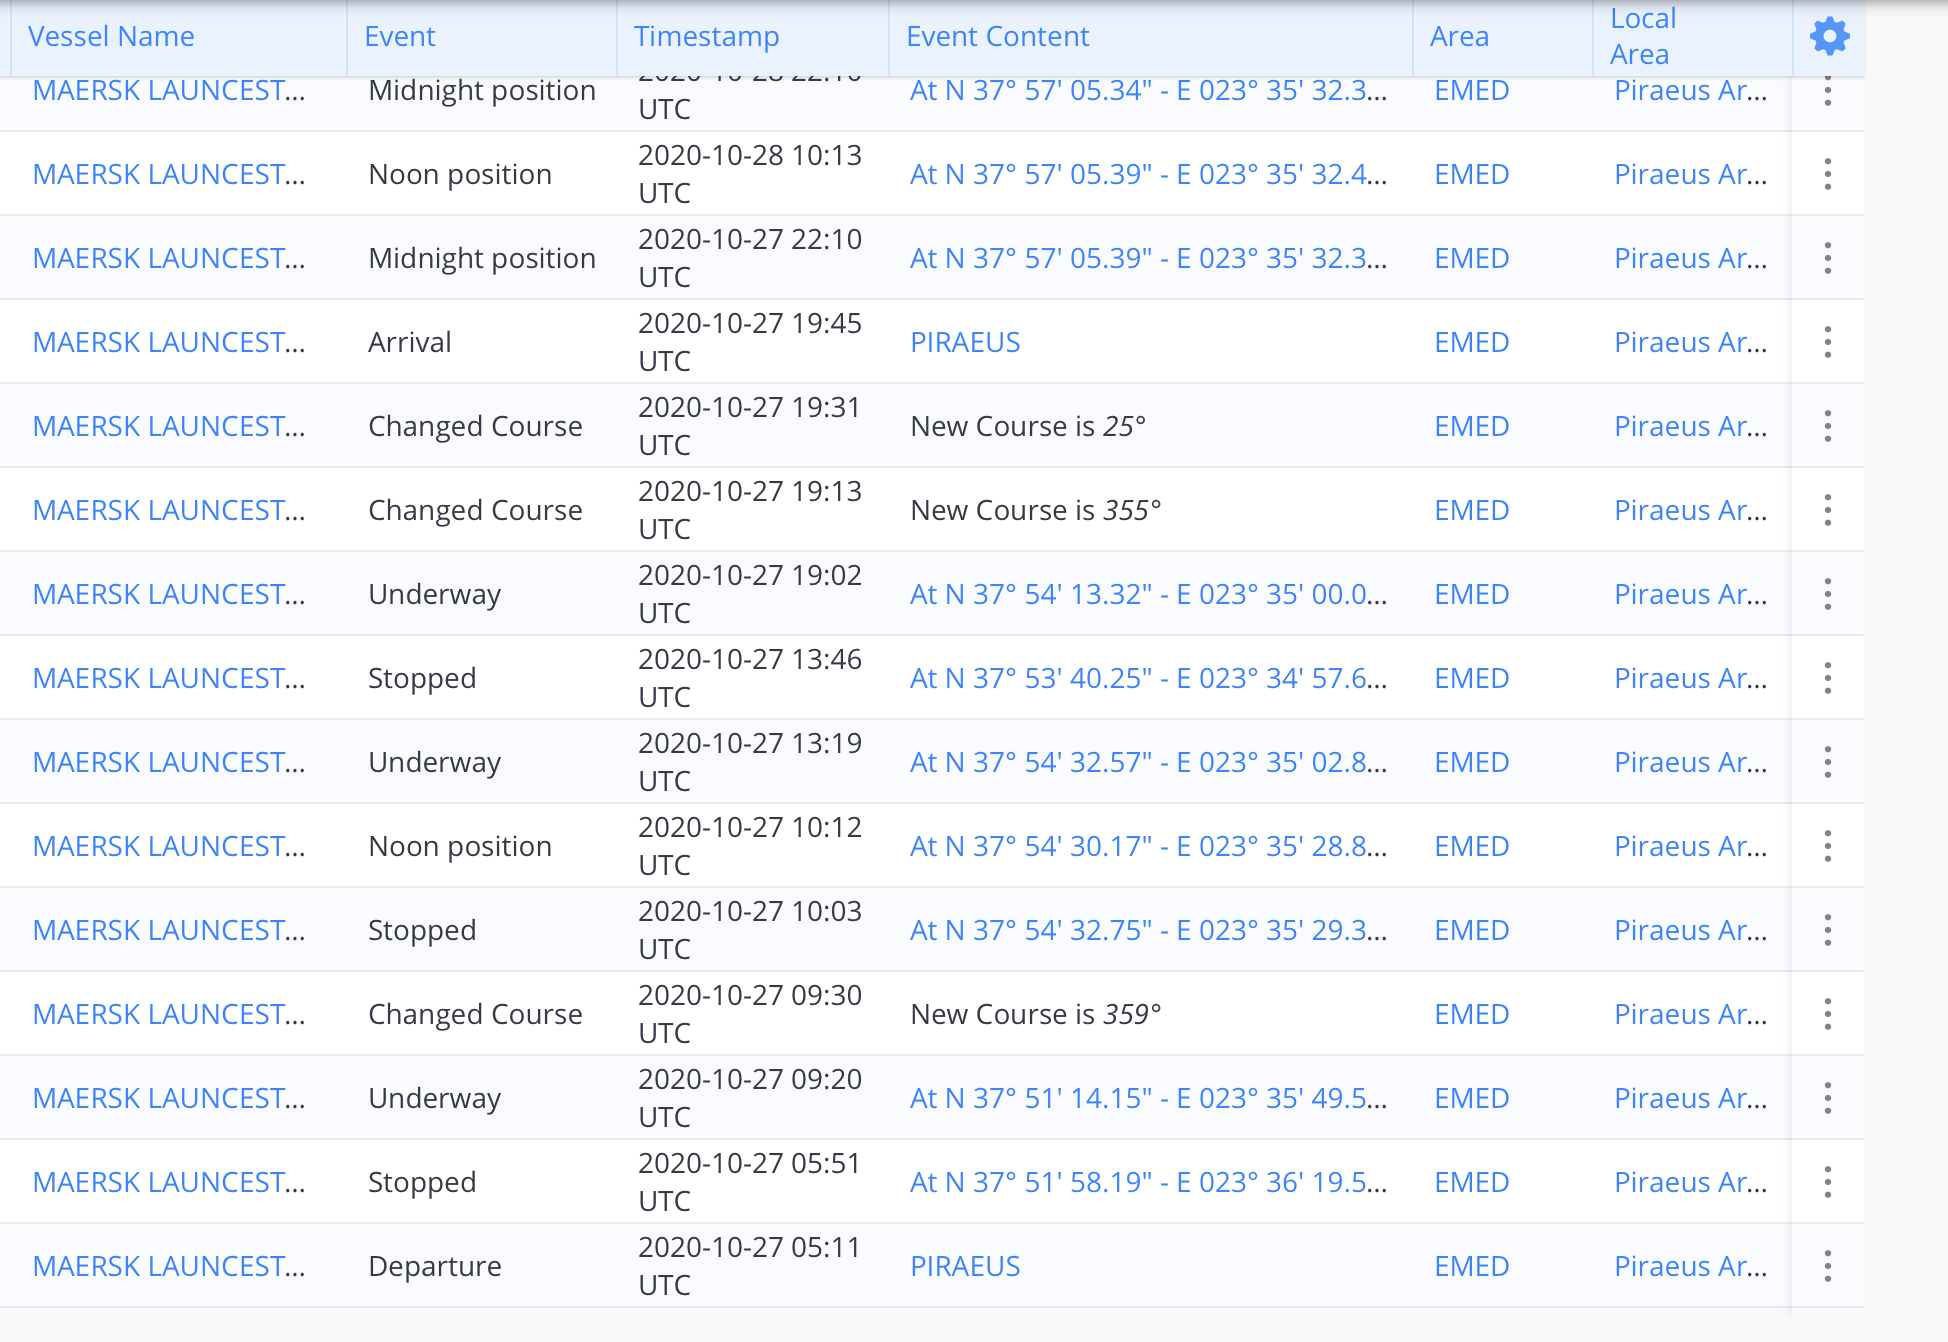
Task: Open the three-dot menu for the Departure row
Action: (1828, 1266)
